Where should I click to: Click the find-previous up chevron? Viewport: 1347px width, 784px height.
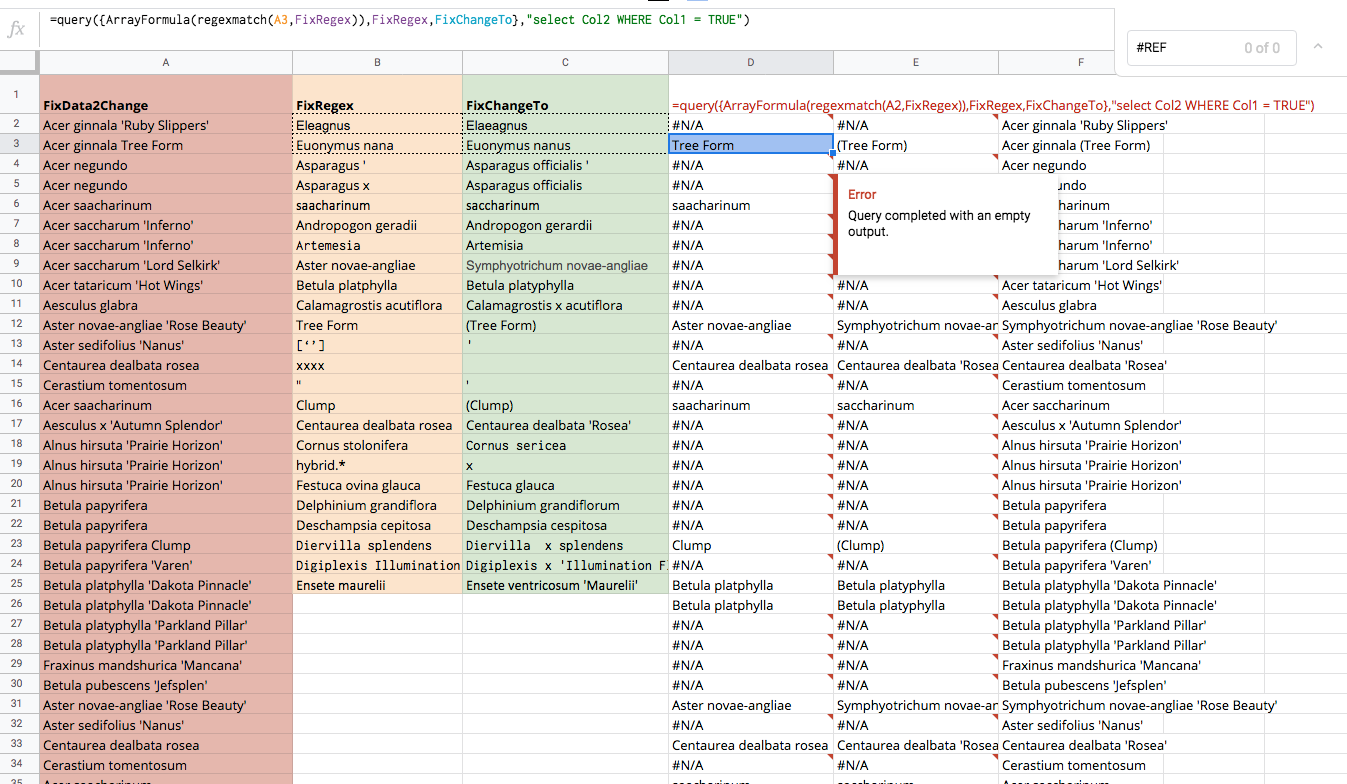coord(1318,47)
